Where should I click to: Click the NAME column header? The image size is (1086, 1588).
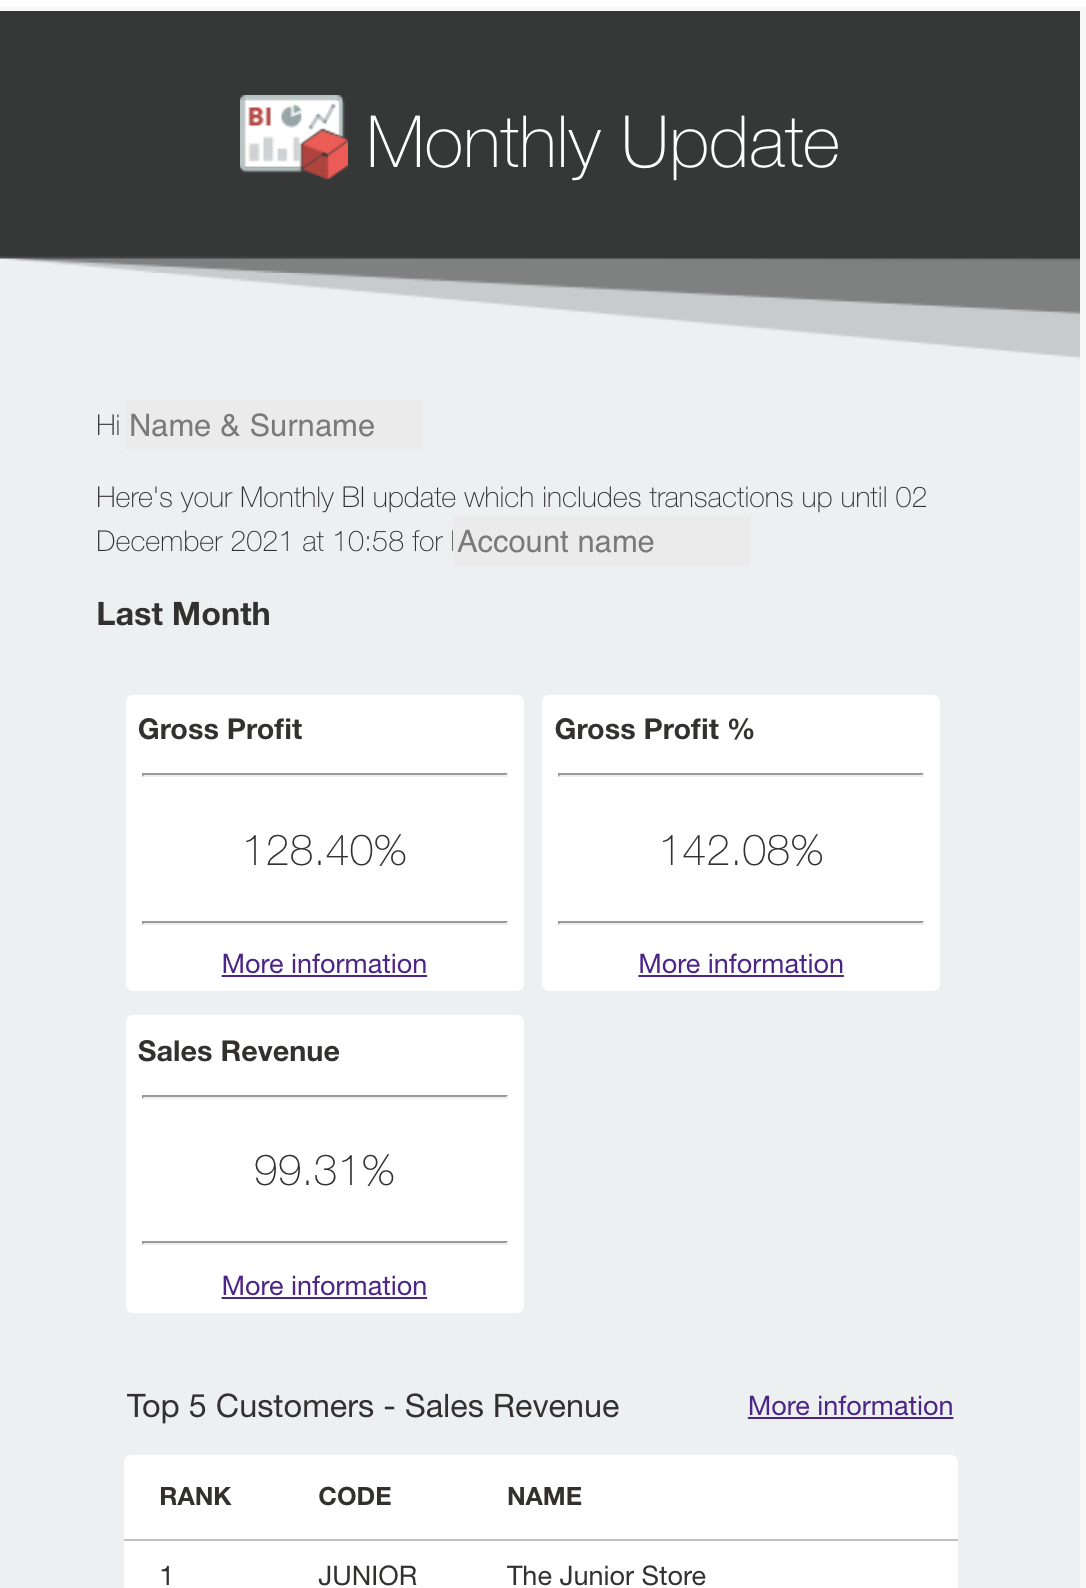(x=544, y=1496)
